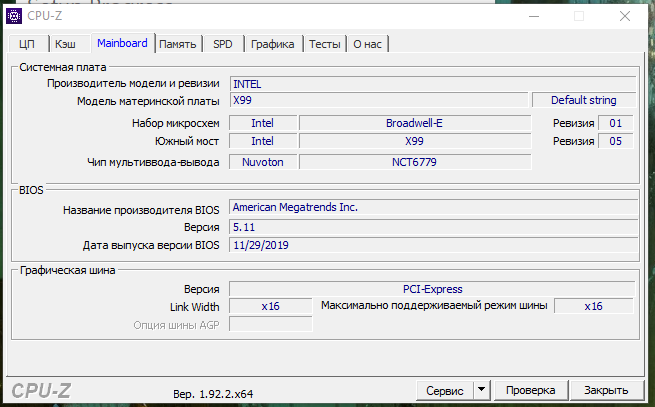Screen dimensions: 655x407
Task: Click American Megatrends Inc. BIOS vendor field
Action: [x=433, y=207]
